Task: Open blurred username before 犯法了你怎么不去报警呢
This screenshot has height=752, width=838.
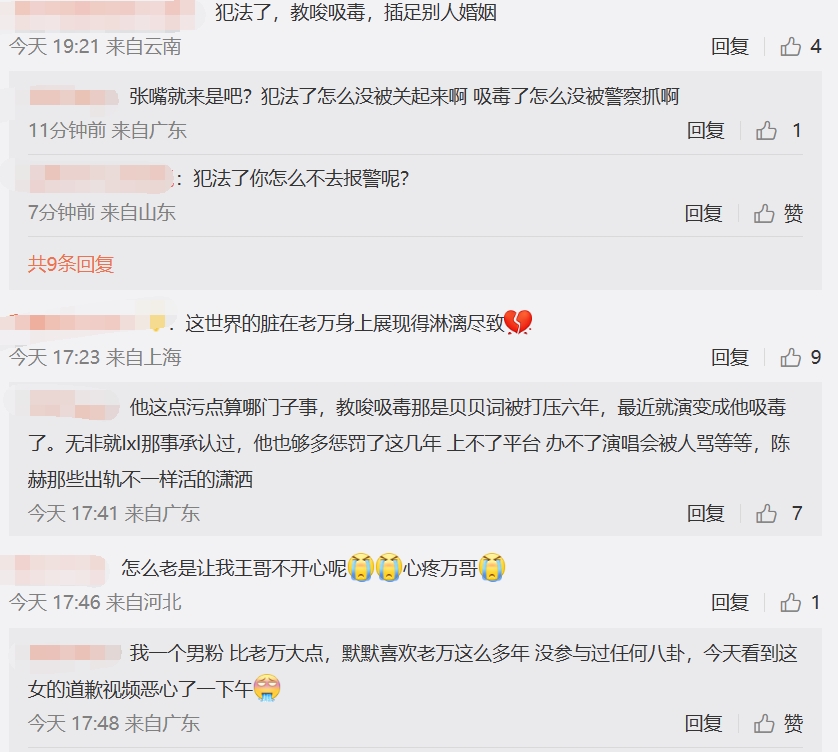Action: click(100, 178)
